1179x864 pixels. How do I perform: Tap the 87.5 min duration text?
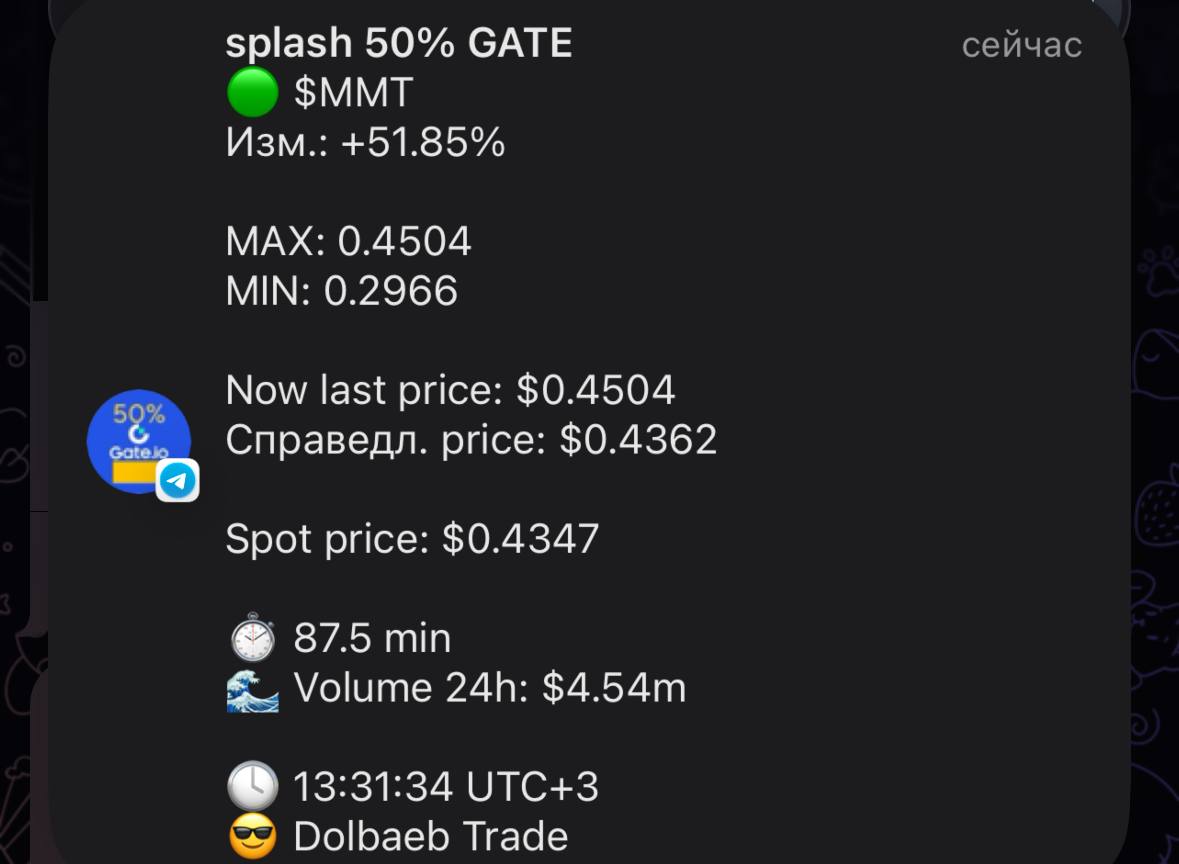pyautogui.click(x=372, y=638)
